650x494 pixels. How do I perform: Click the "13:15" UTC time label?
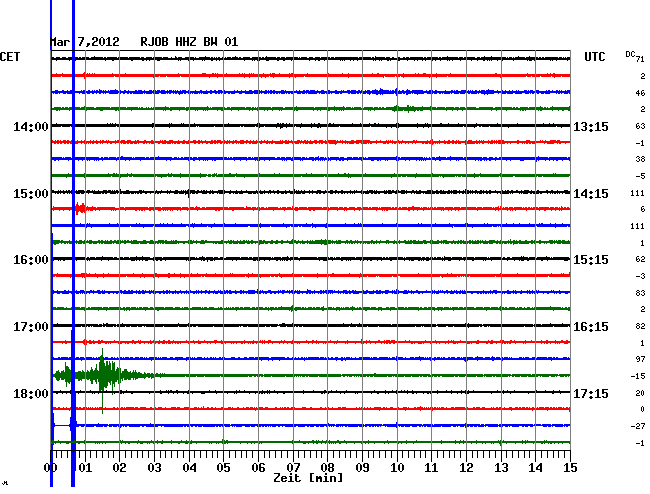coord(591,127)
